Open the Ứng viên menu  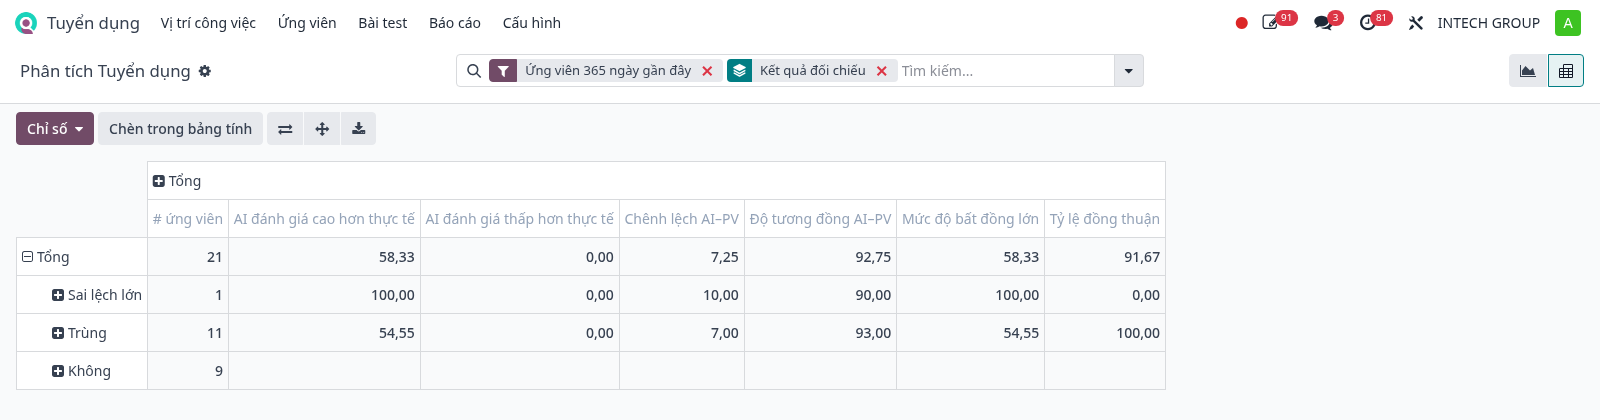[x=307, y=23]
